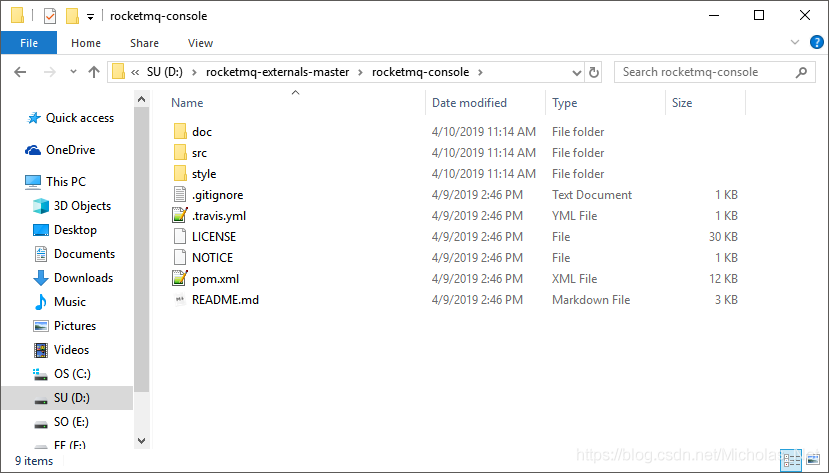The height and width of the screenshot is (473, 829).
Task: Expand the ribbon with the chevron
Action: [795, 42]
